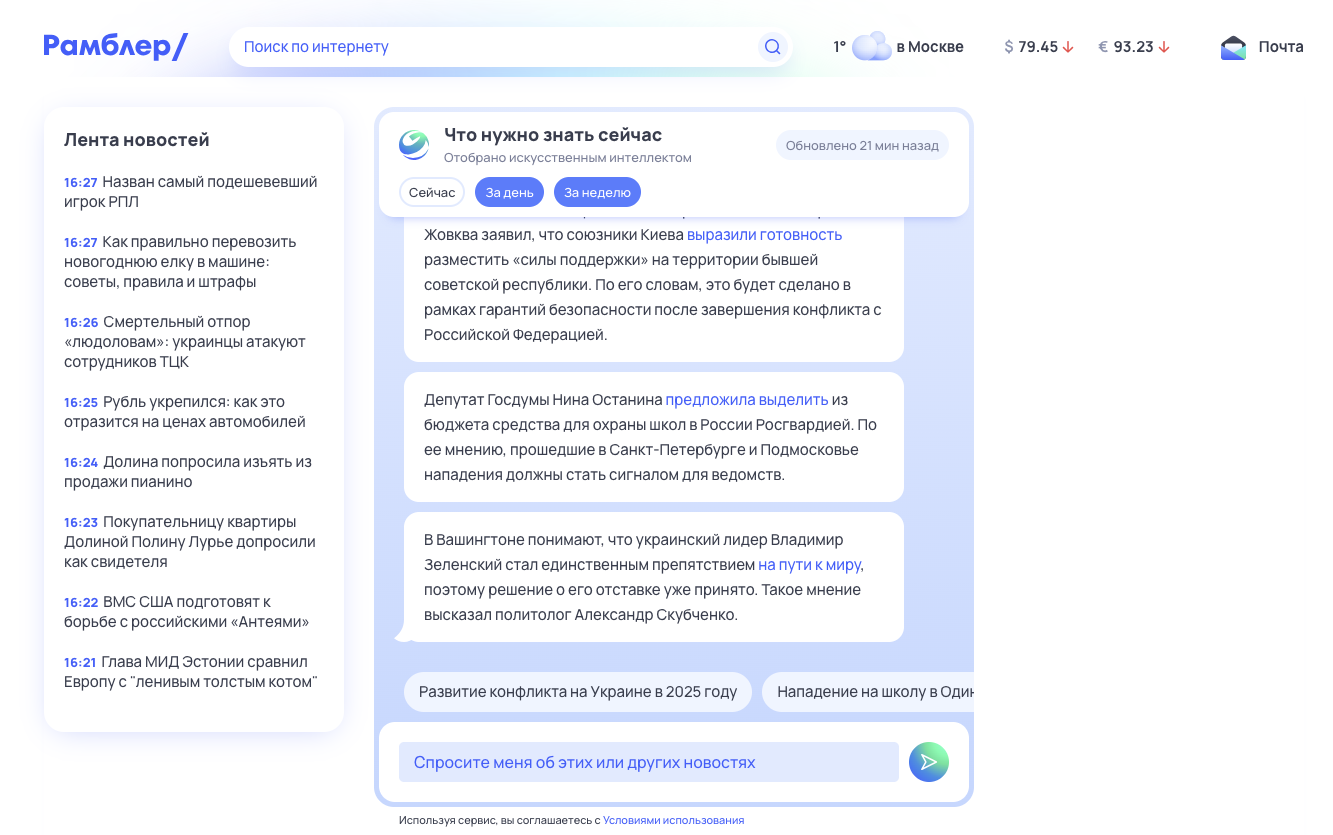
Task: Open the chip Нападение на школу в Один...
Action: coord(877,691)
